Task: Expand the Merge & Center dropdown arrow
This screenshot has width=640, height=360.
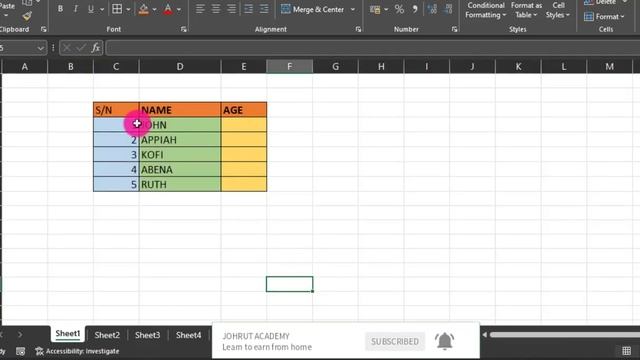Action: pos(353,9)
